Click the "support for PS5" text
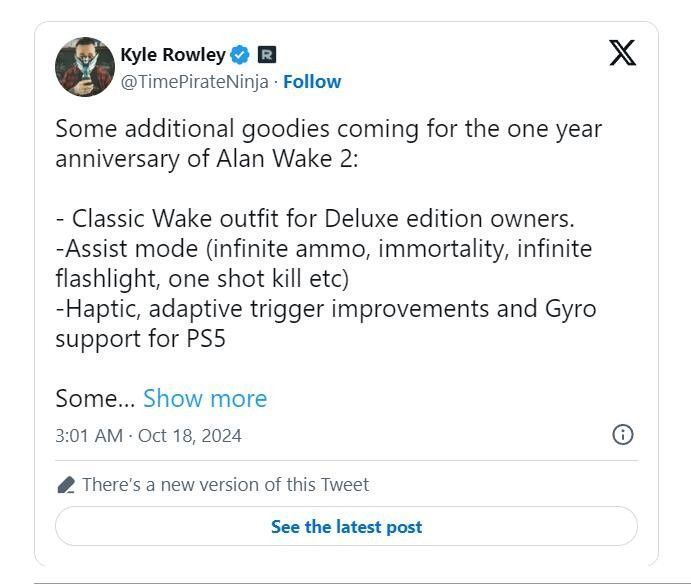The image size is (691, 584). (x=140, y=338)
